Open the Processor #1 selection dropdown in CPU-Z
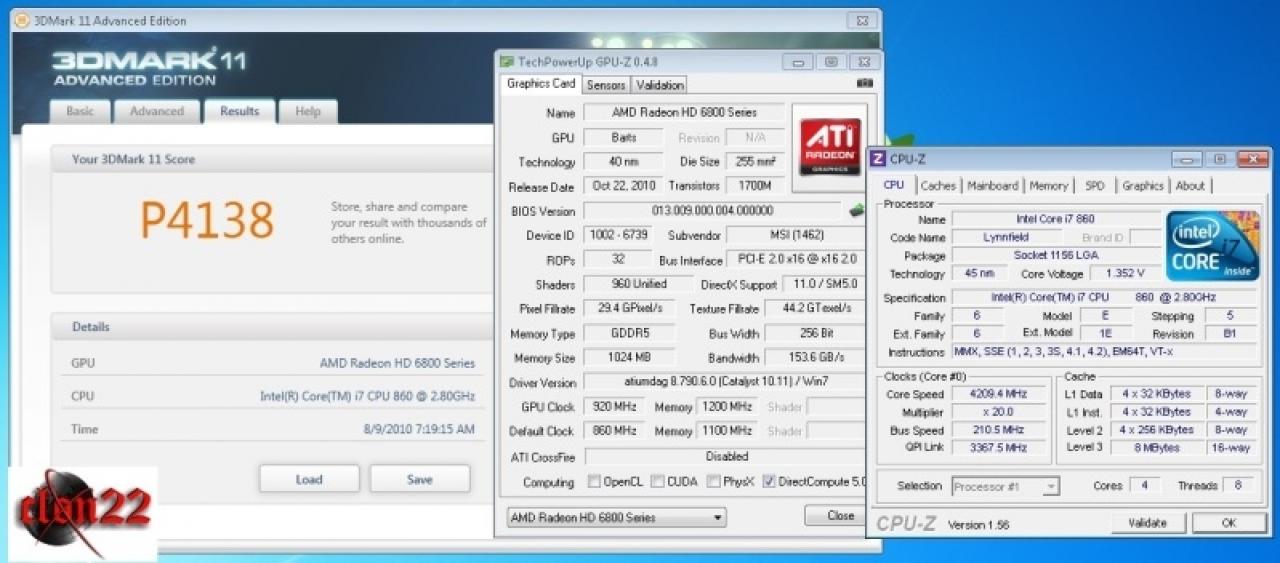Screen dimensions: 1280x563 coord(1005,487)
